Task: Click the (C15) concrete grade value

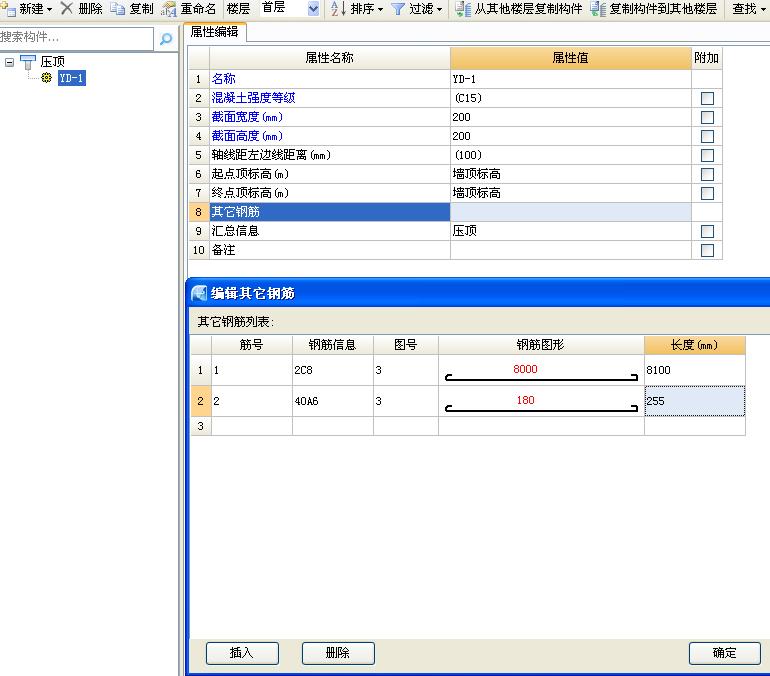Action: [x=571, y=98]
